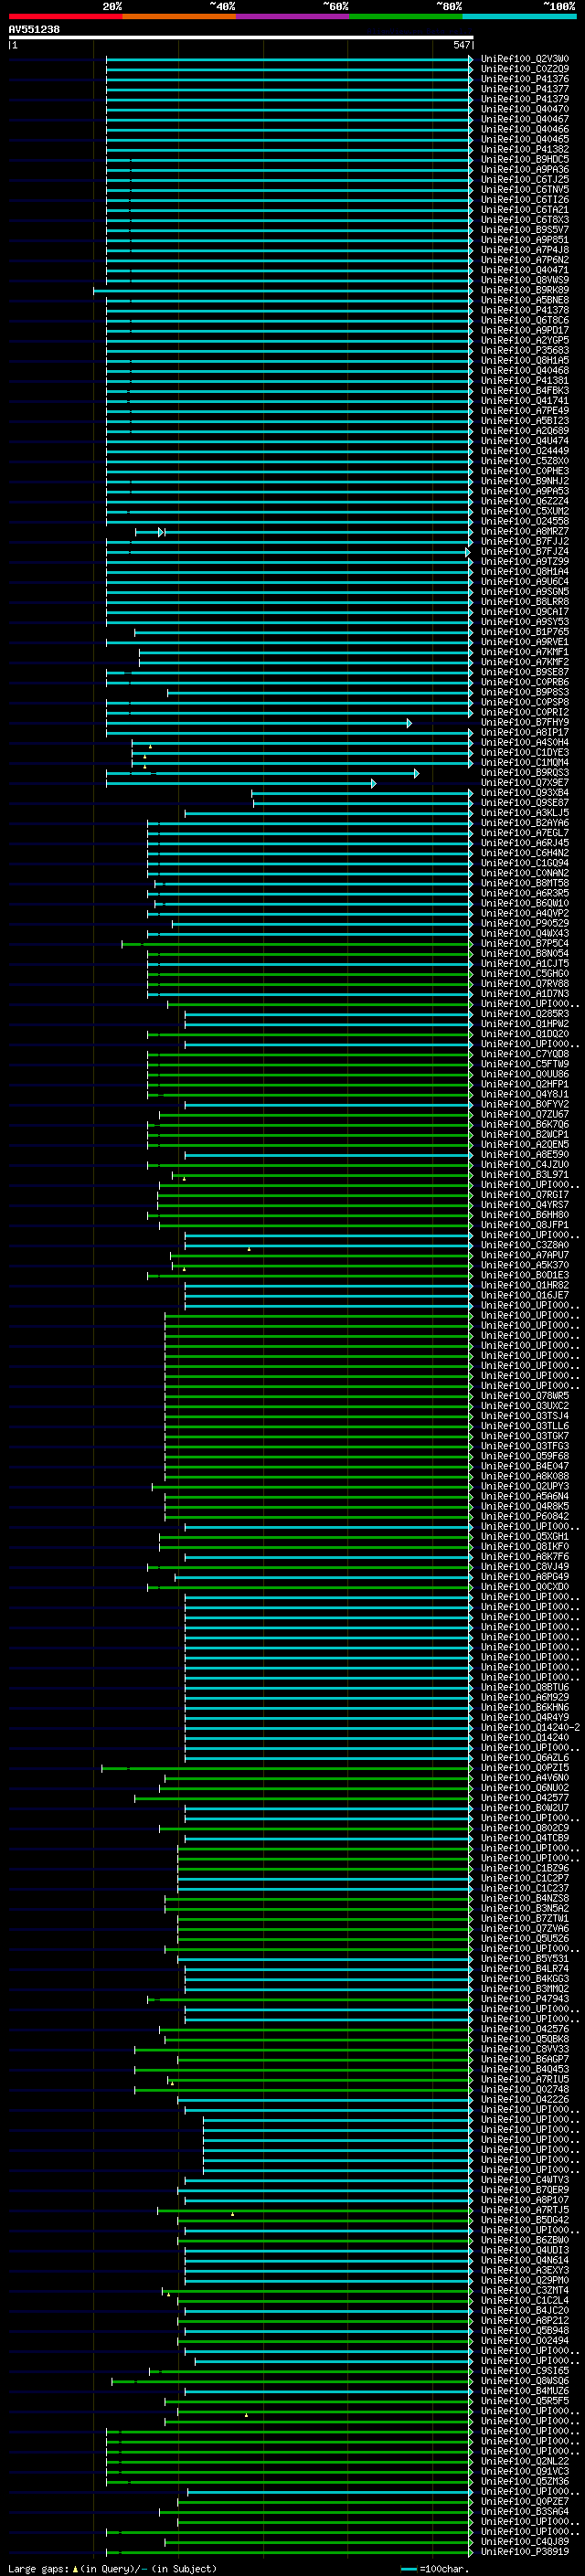Select hit label UniRef100_A3KLJ5
The image size is (585, 2576).
tap(525, 813)
